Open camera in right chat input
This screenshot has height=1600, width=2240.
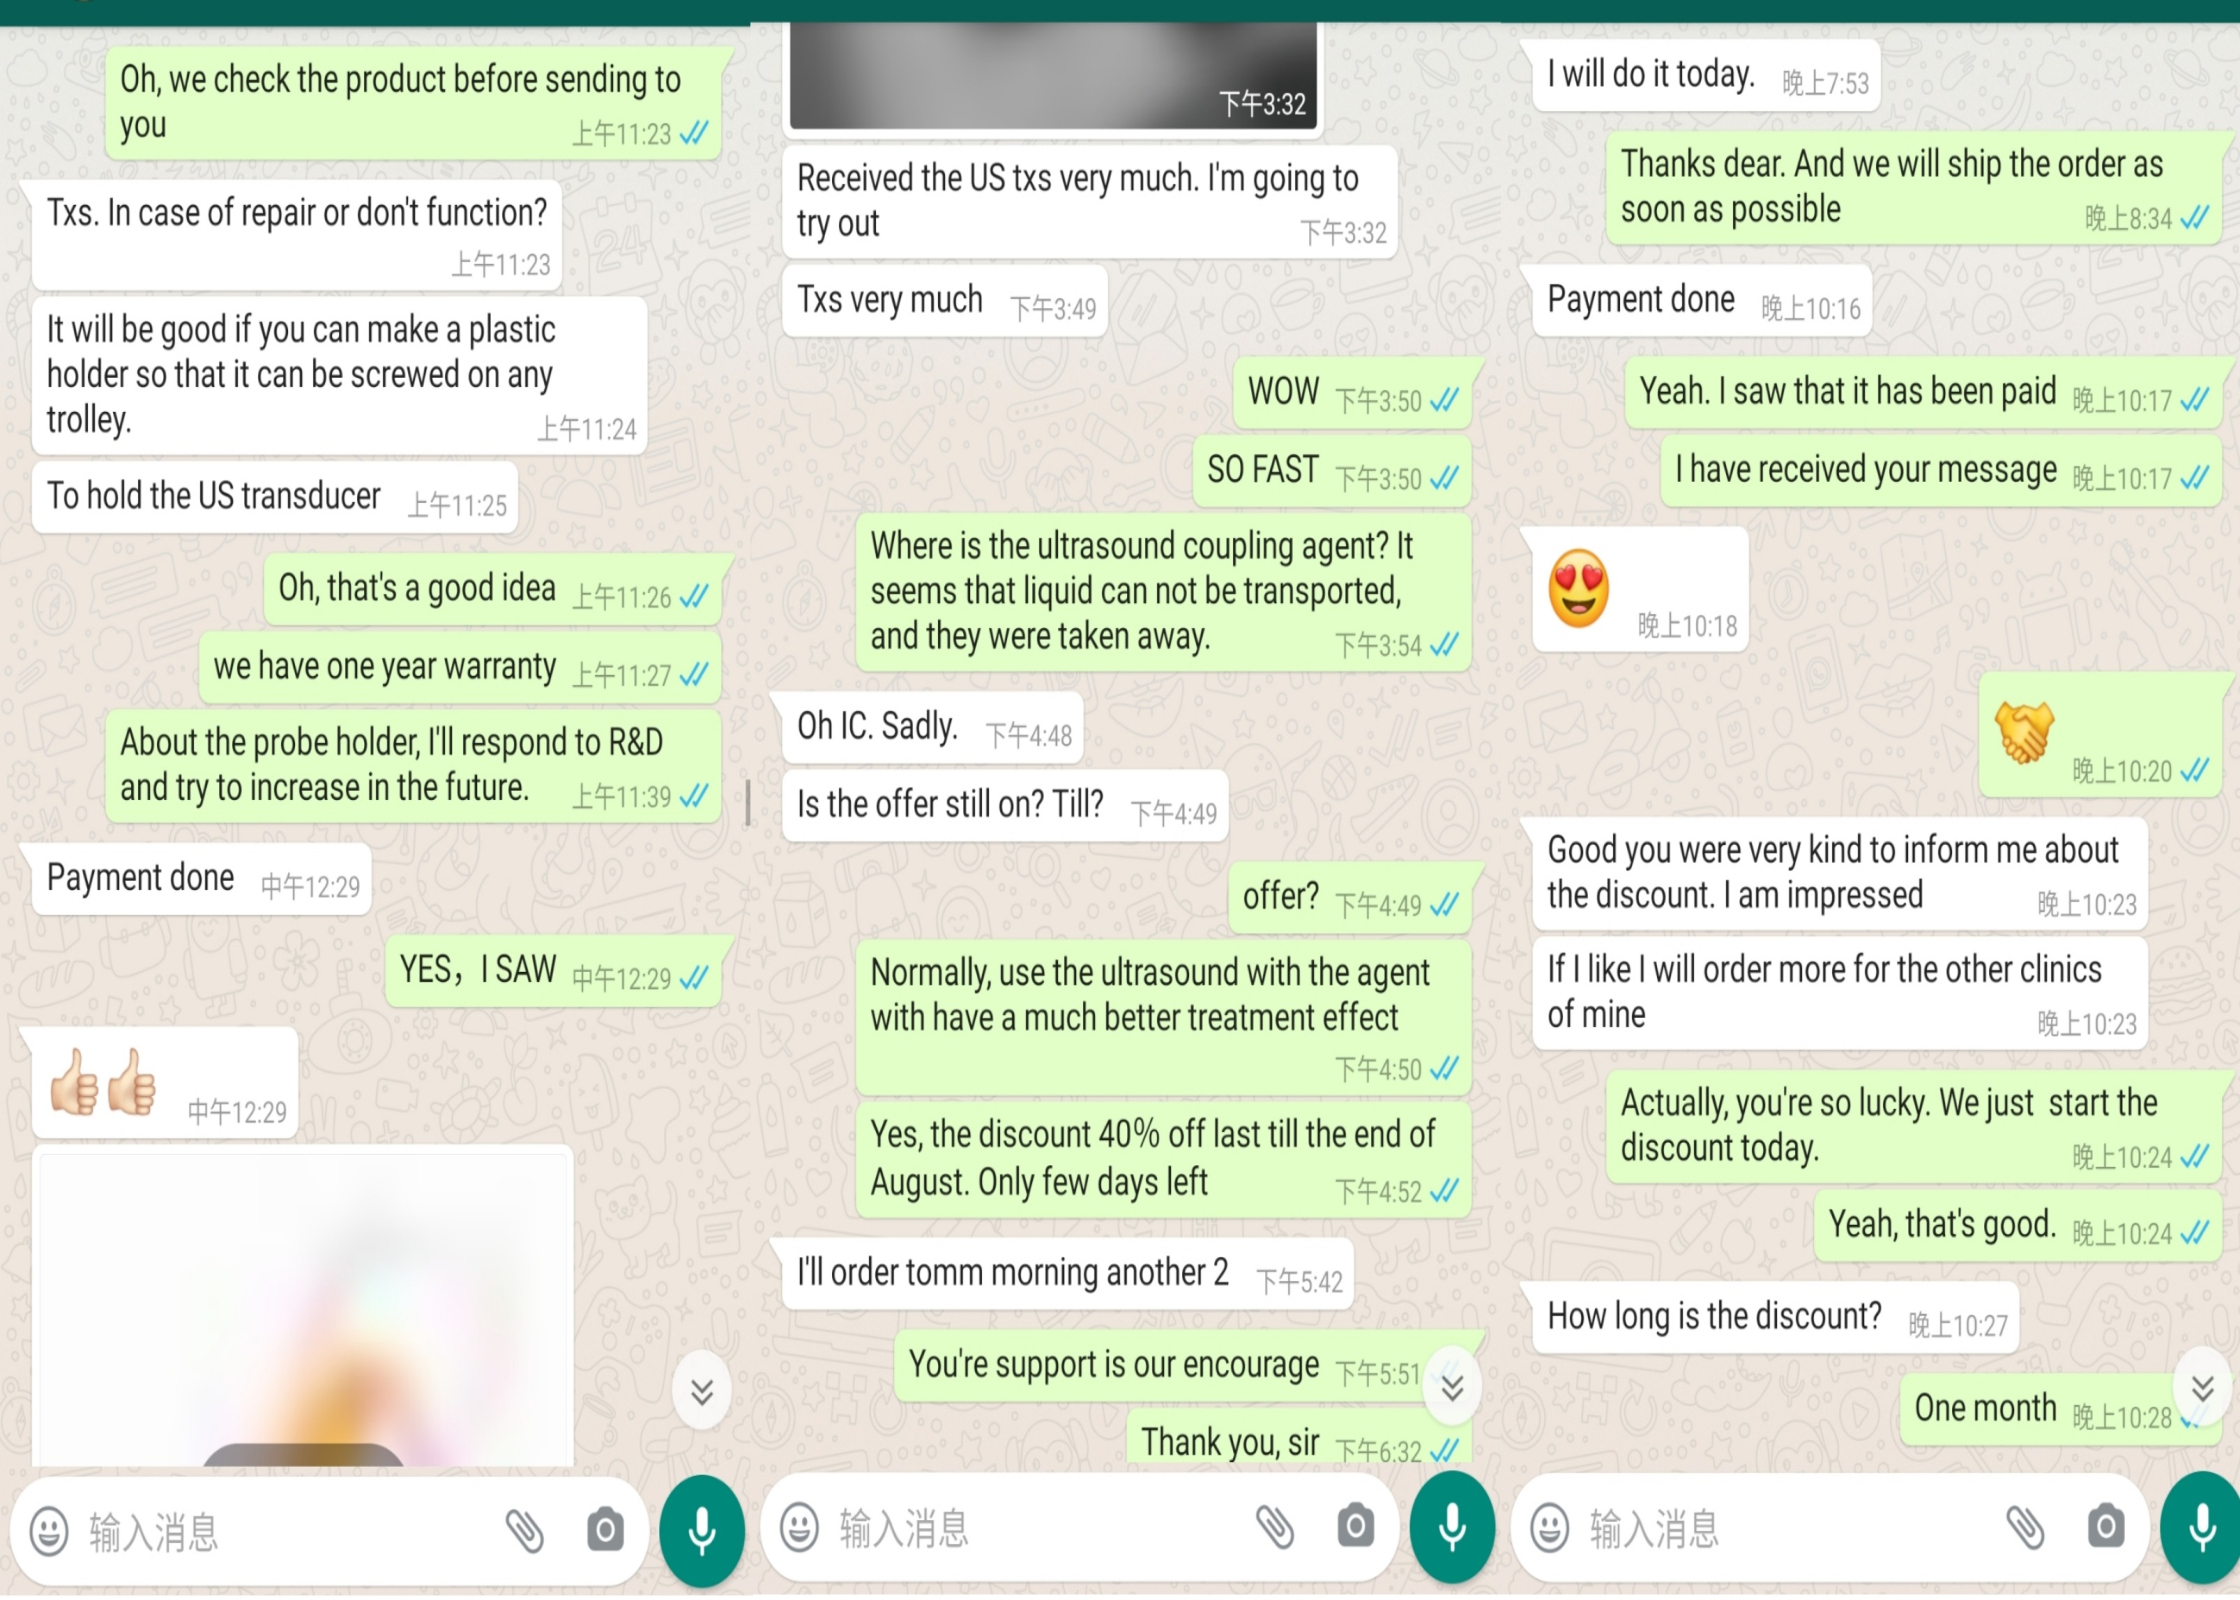click(2106, 1526)
